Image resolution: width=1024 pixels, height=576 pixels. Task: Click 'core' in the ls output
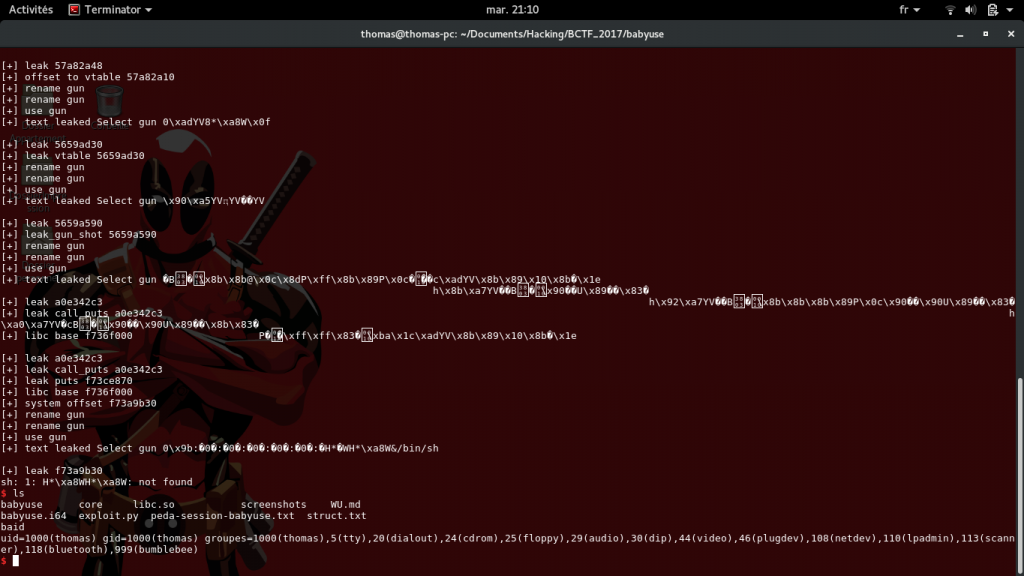90,504
